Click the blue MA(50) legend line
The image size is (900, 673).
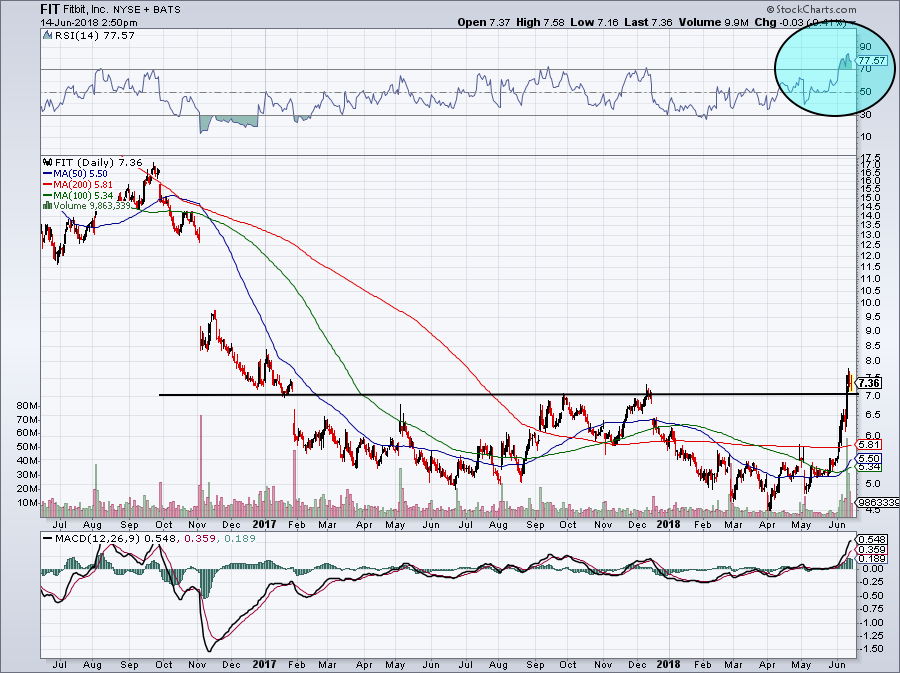pos(48,173)
